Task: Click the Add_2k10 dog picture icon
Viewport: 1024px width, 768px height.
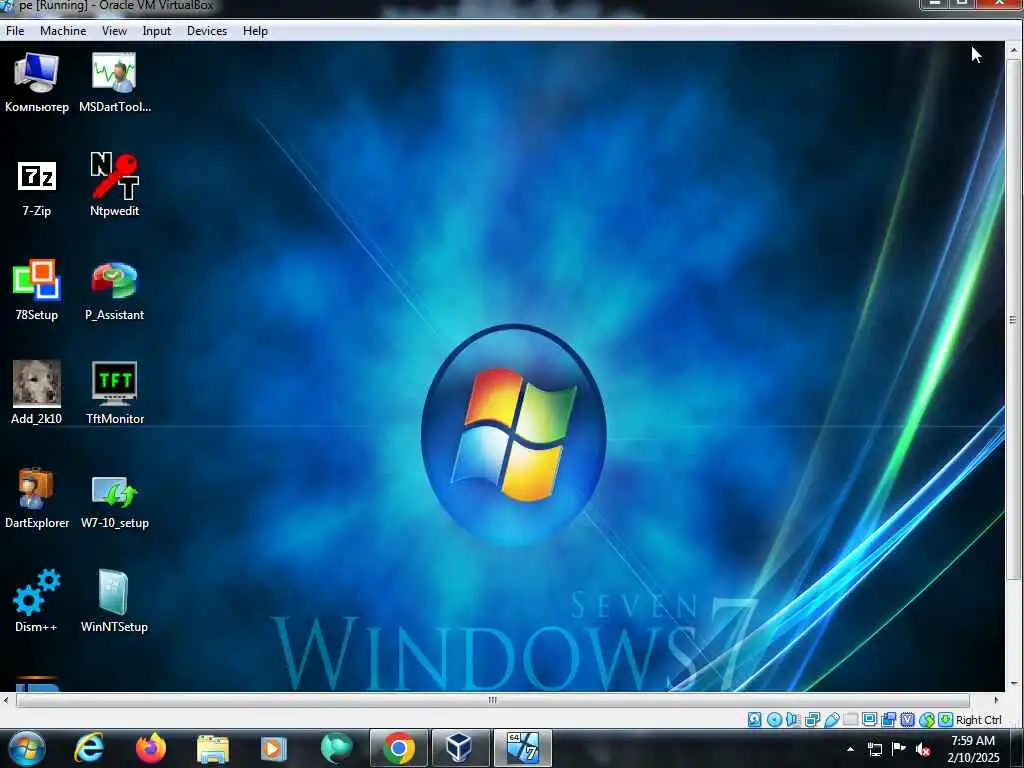Action: [37, 392]
